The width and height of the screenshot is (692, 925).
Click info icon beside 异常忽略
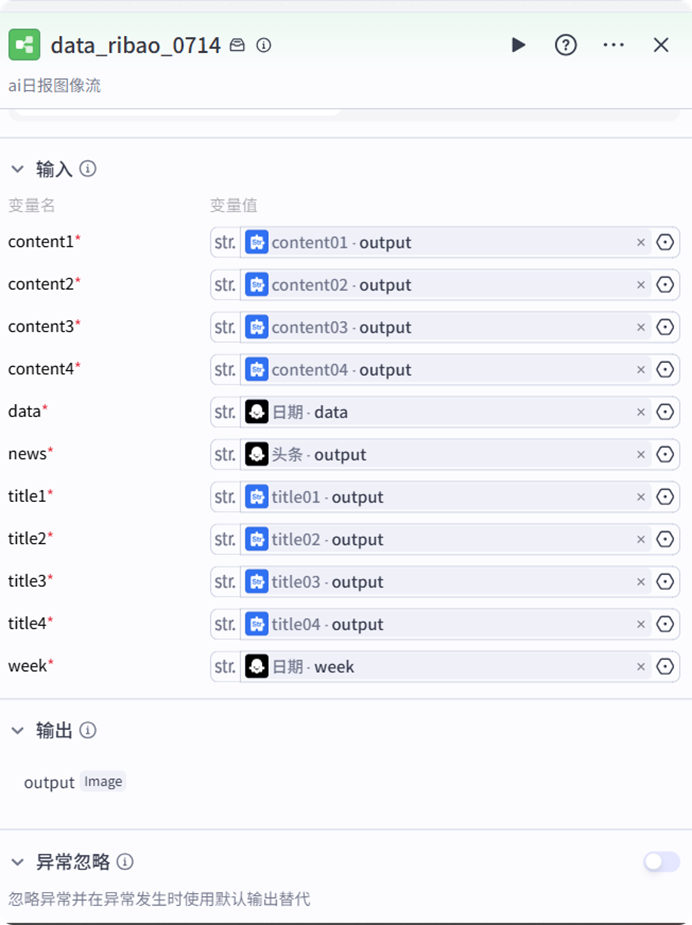(125, 862)
